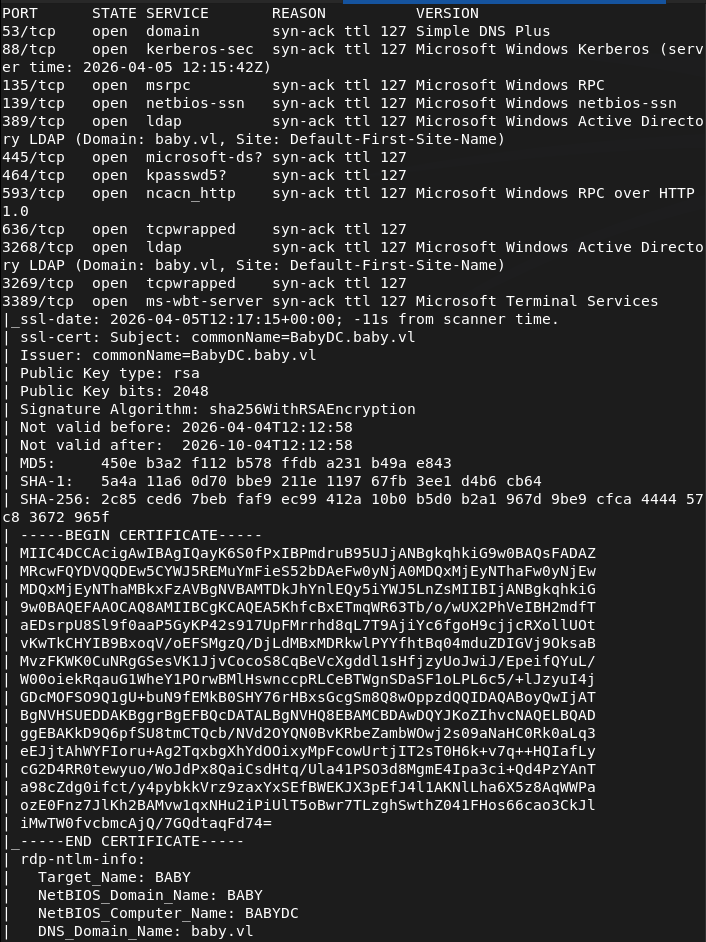Image resolution: width=706 pixels, height=942 pixels.
Task: Click the Signature Algorithm line
Action: tap(217, 410)
